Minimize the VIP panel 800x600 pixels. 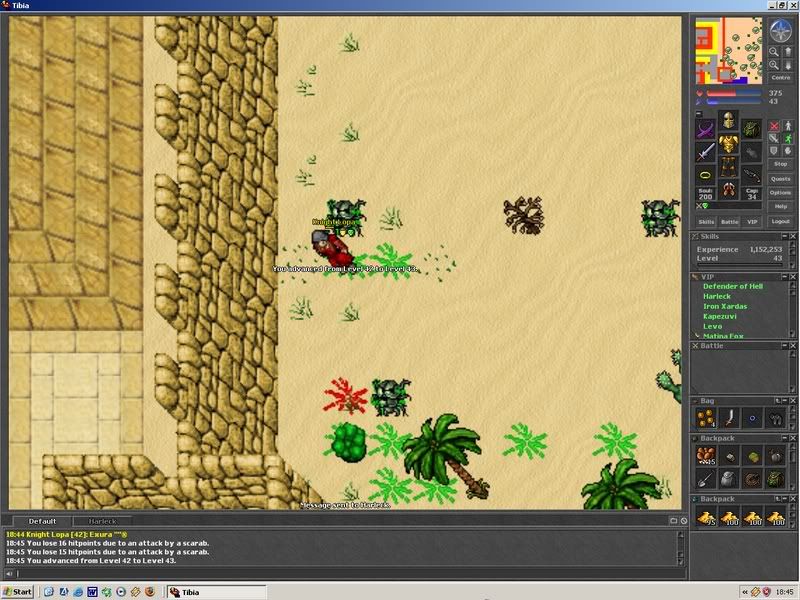785,277
